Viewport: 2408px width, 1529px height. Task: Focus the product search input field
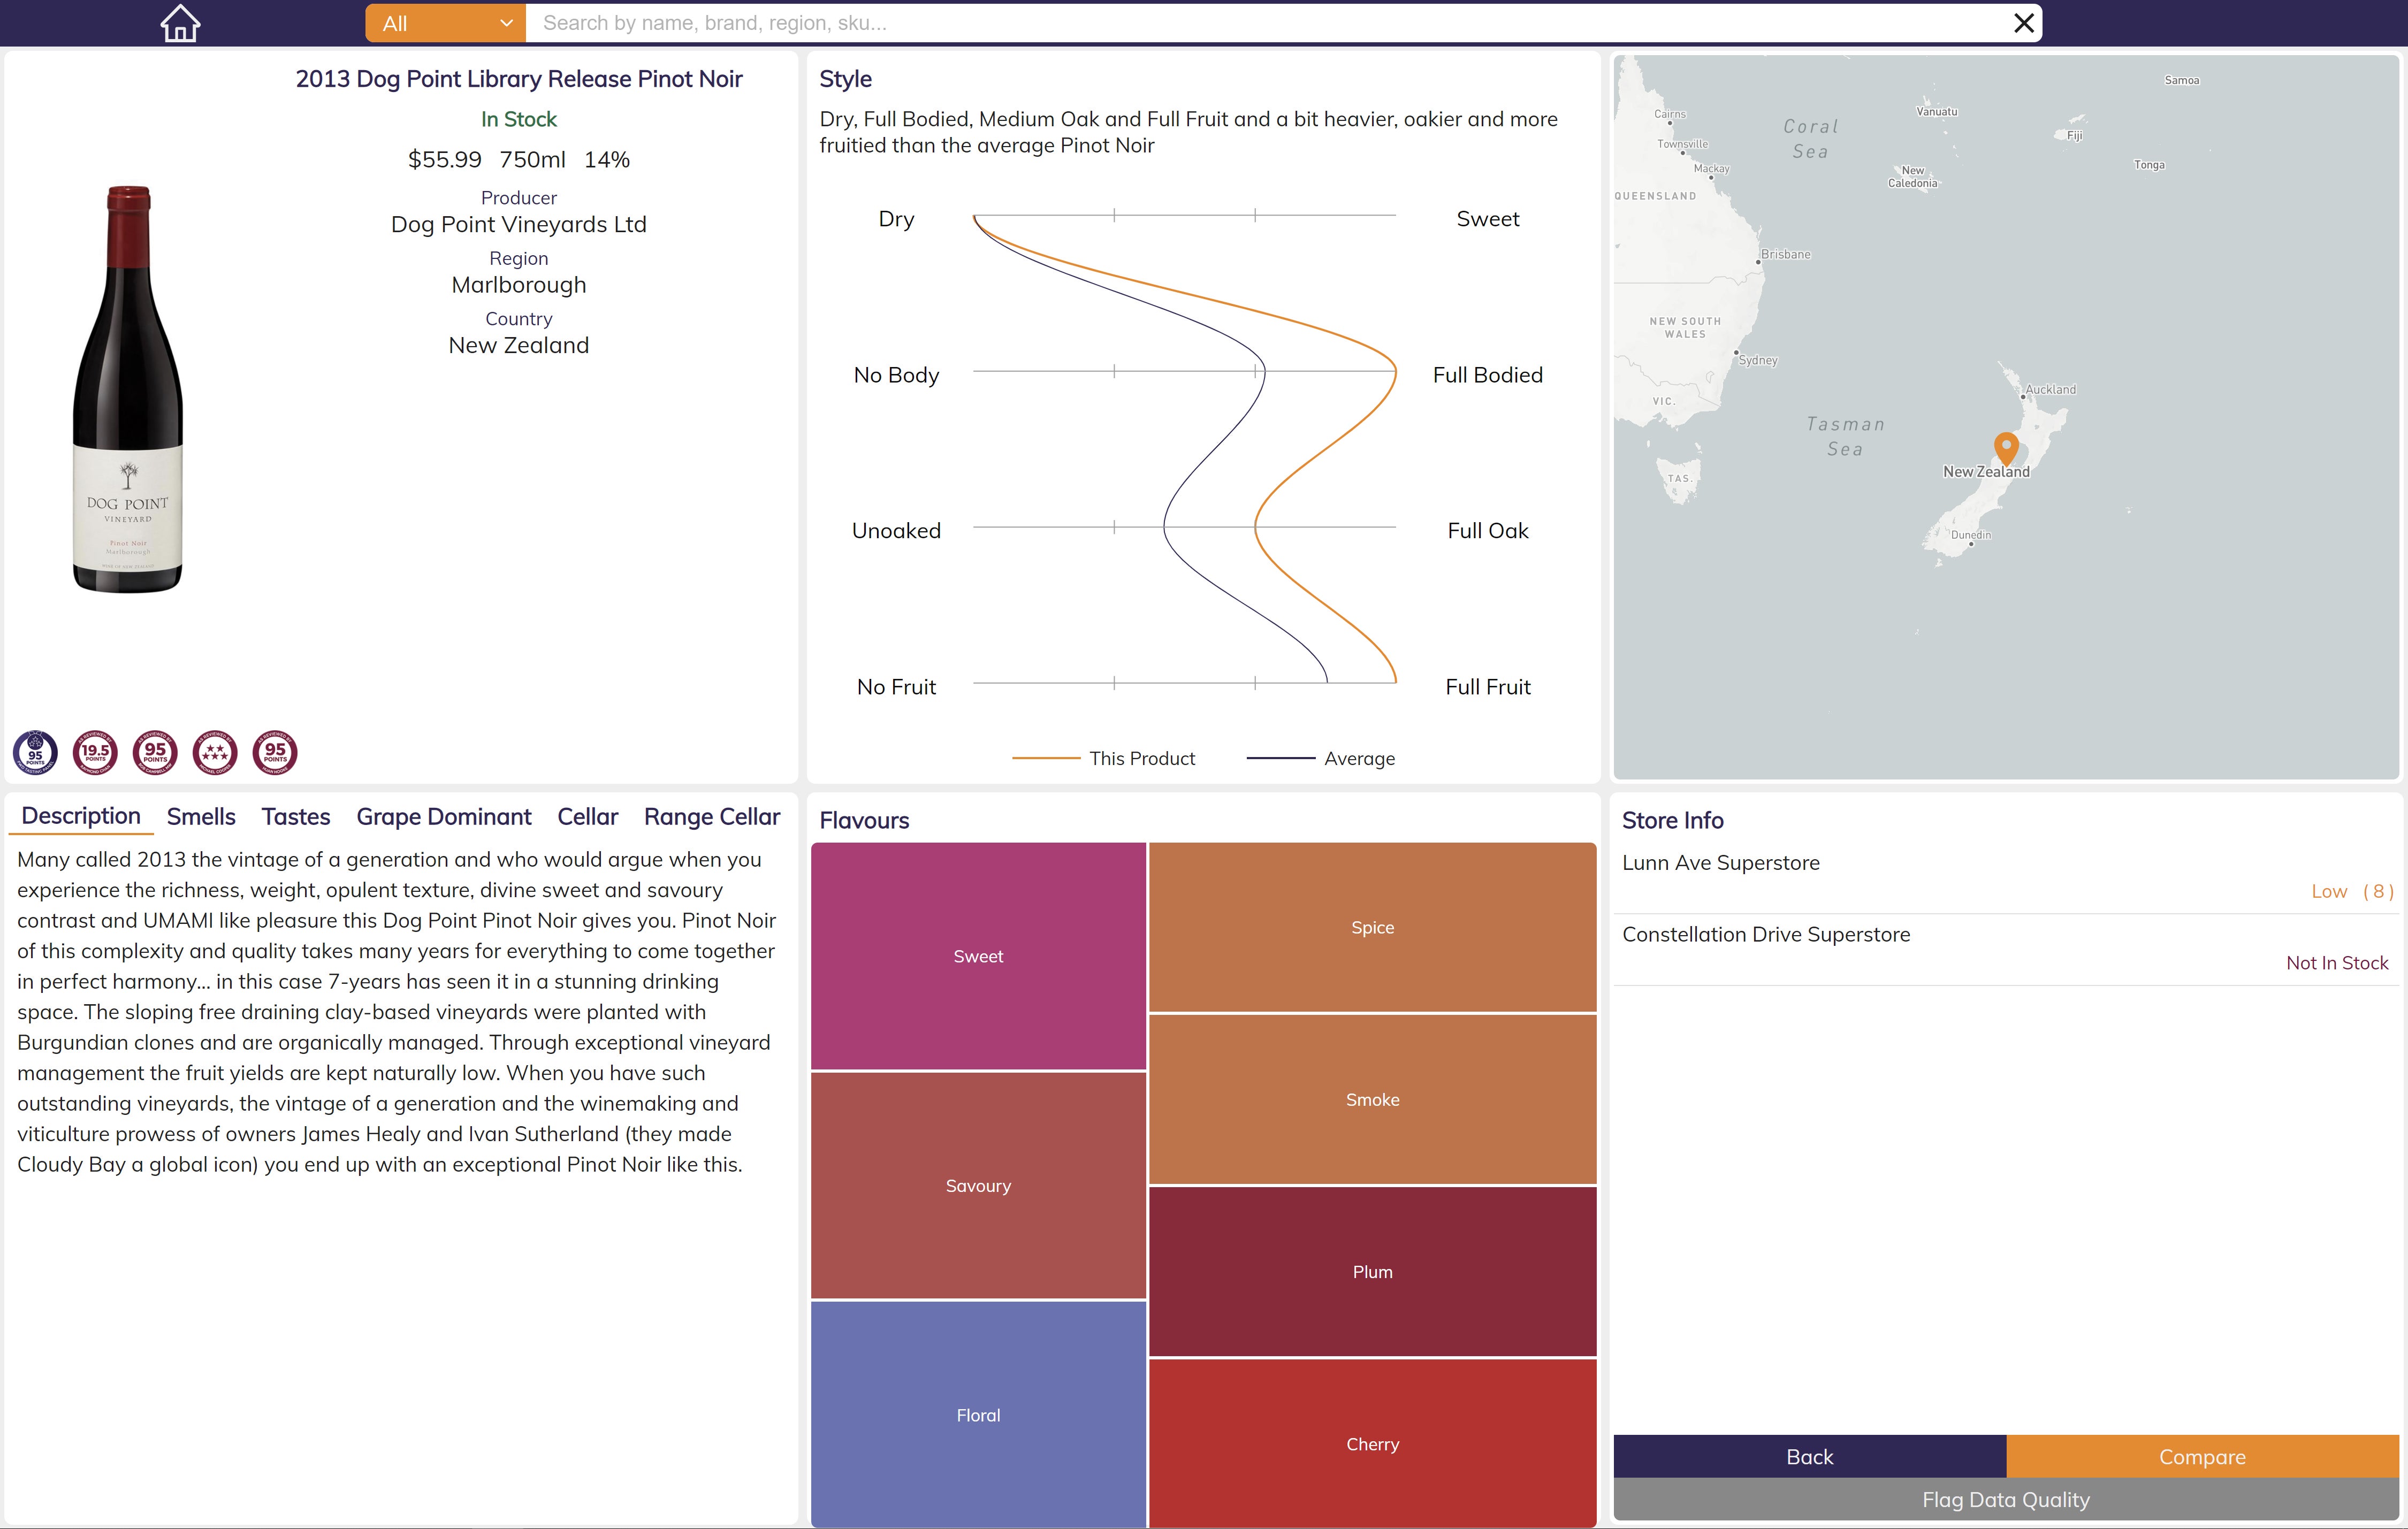point(1265,23)
